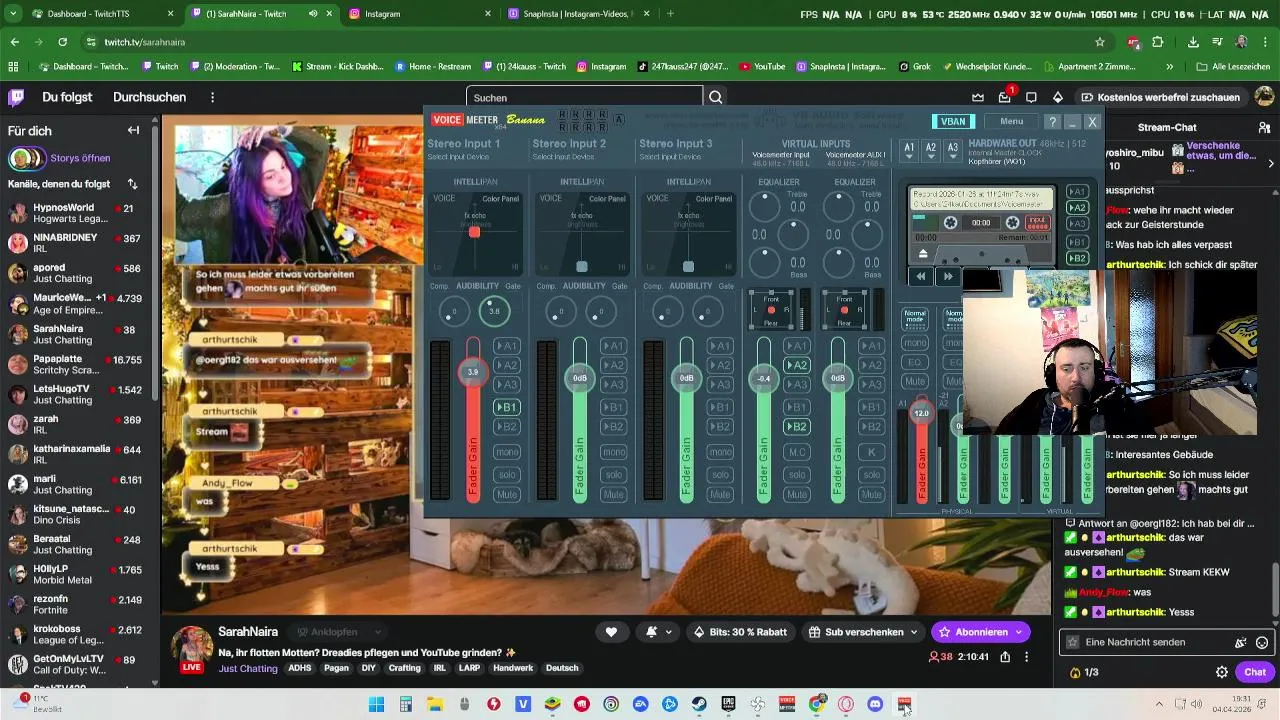This screenshot has width=1280, height=720.
Task: Enable solo on Stereo Input 2
Action: [x=613, y=474]
